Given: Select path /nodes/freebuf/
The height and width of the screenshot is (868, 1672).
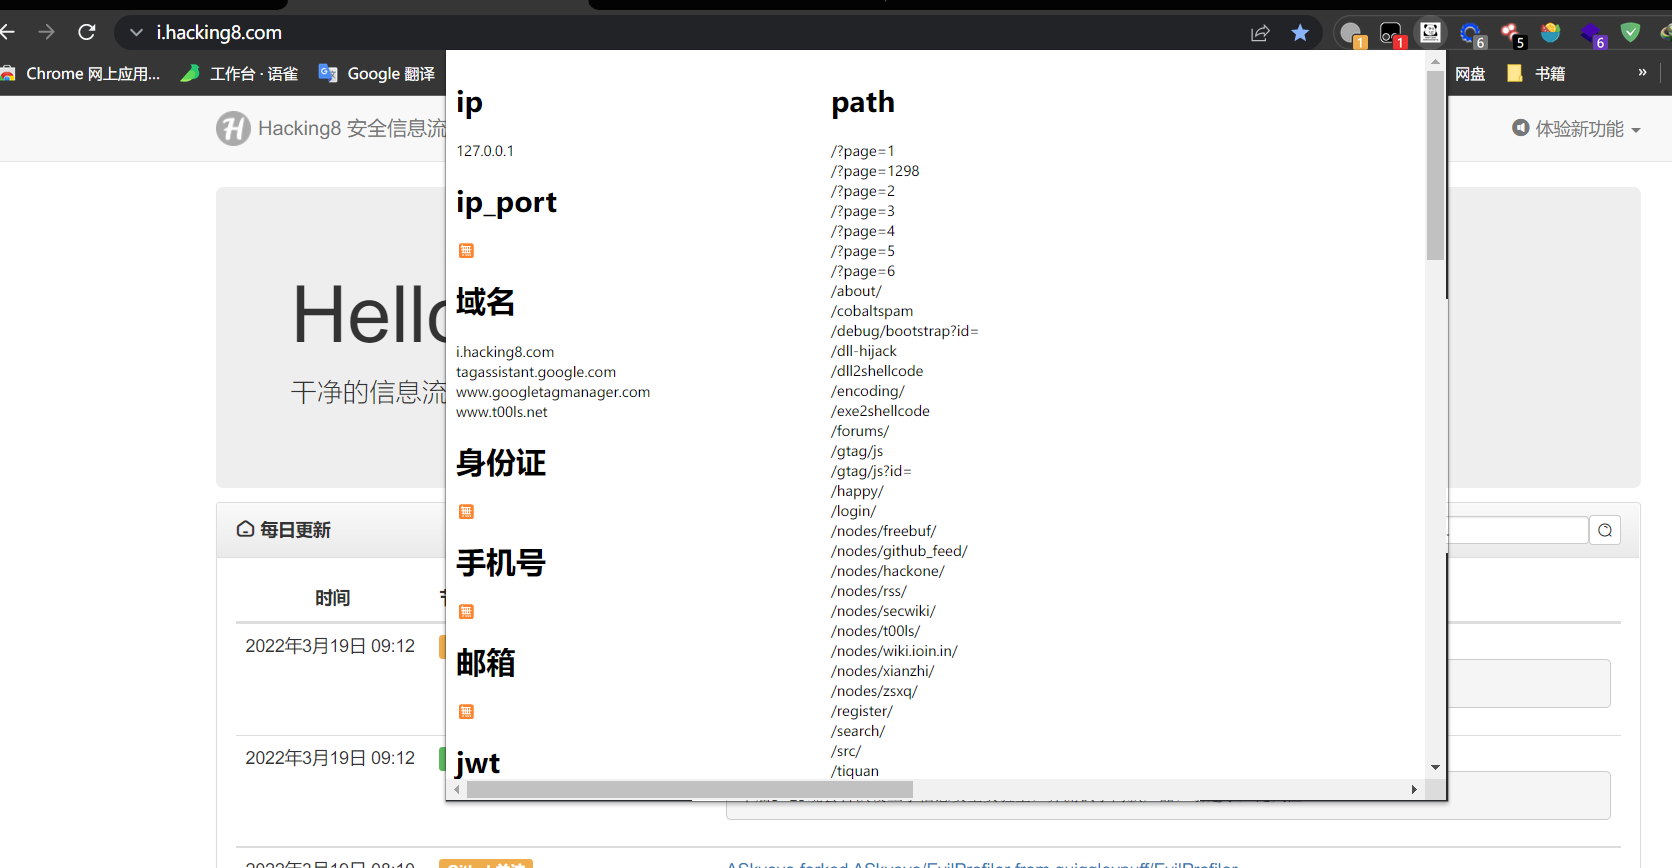Looking at the screenshot, I should click(884, 531).
